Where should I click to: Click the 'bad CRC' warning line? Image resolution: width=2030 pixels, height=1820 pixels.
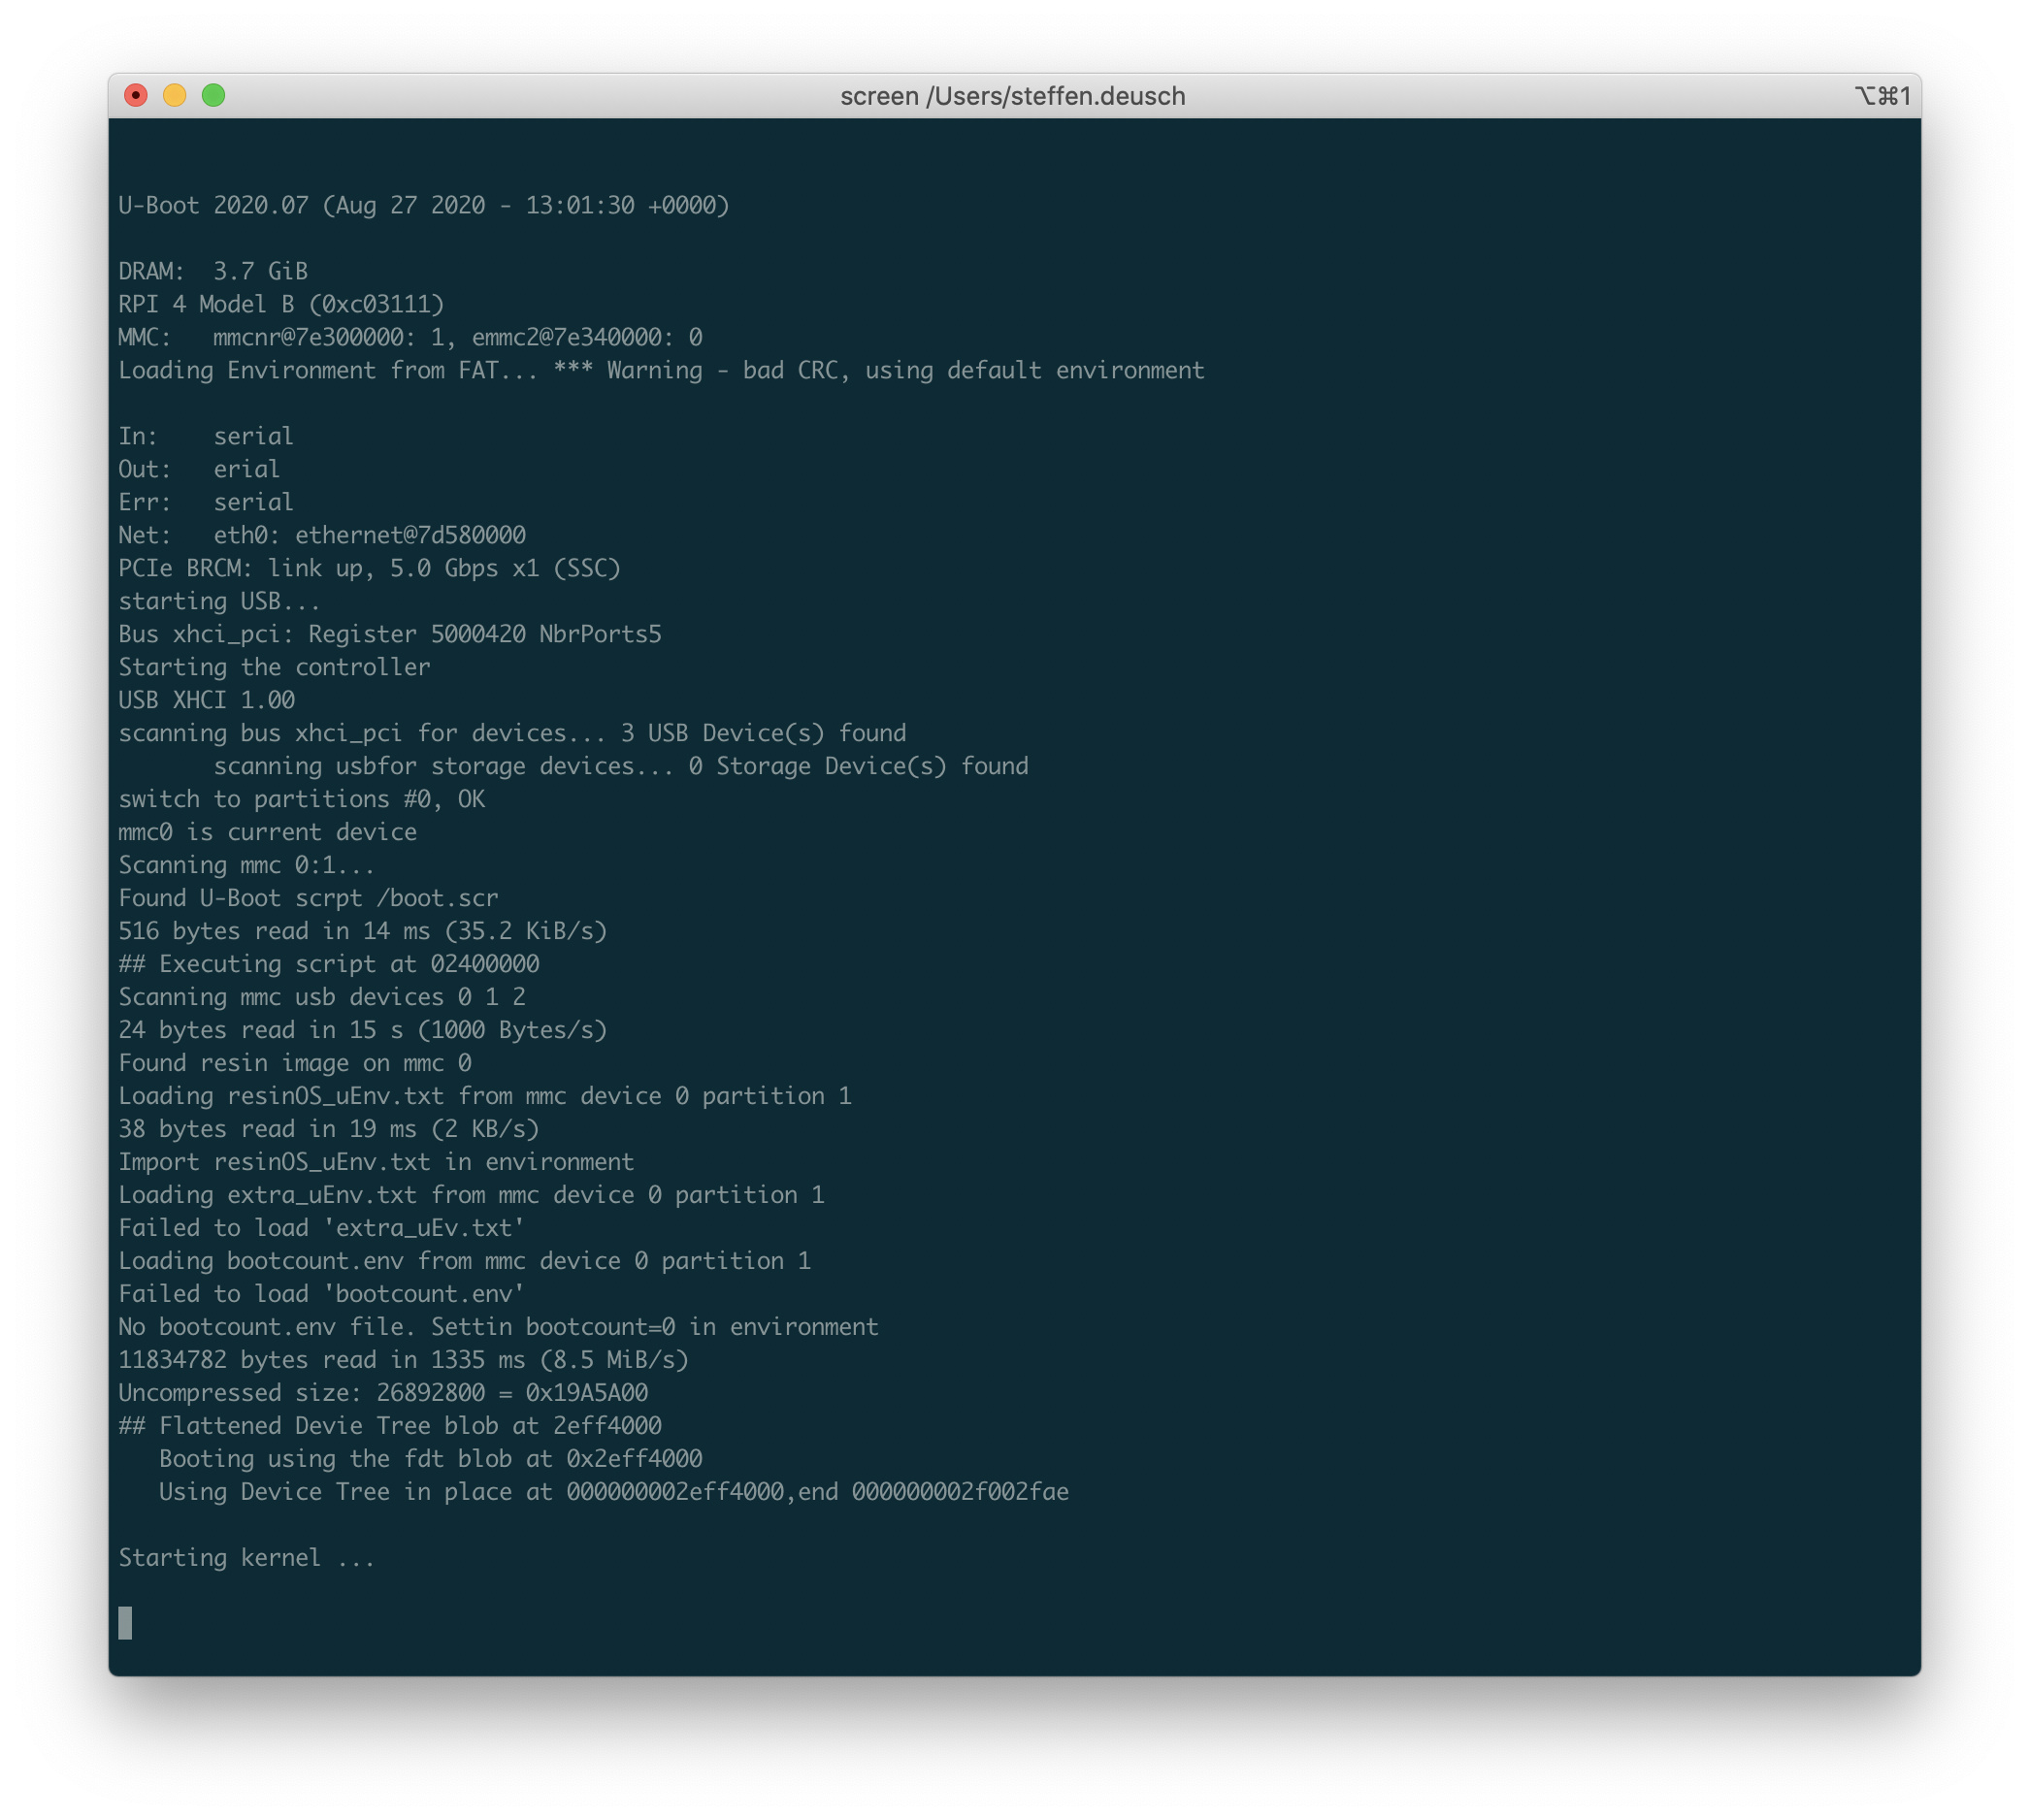661,370
